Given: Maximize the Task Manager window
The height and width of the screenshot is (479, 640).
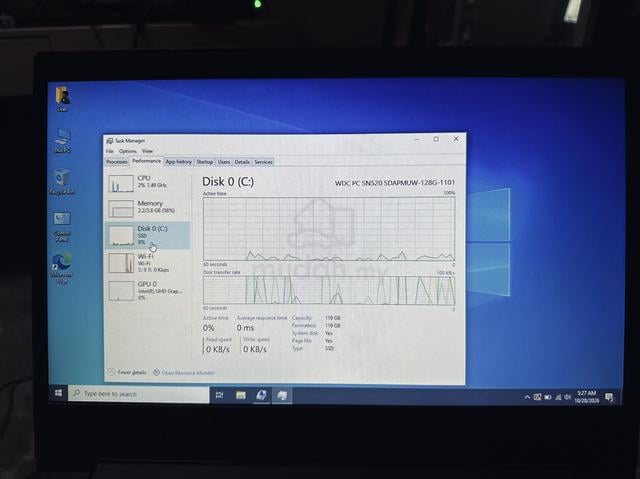Looking at the screenshot, I should [x=436, y=139].
